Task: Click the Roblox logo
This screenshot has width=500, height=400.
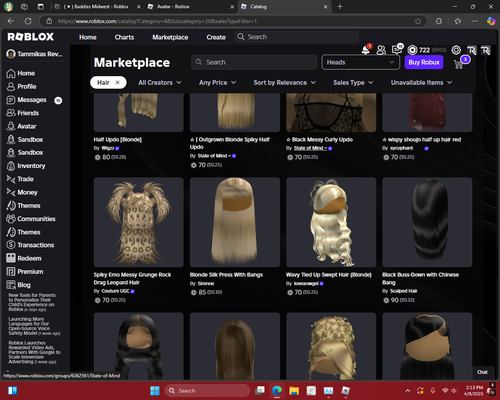Action: [31, 37]
